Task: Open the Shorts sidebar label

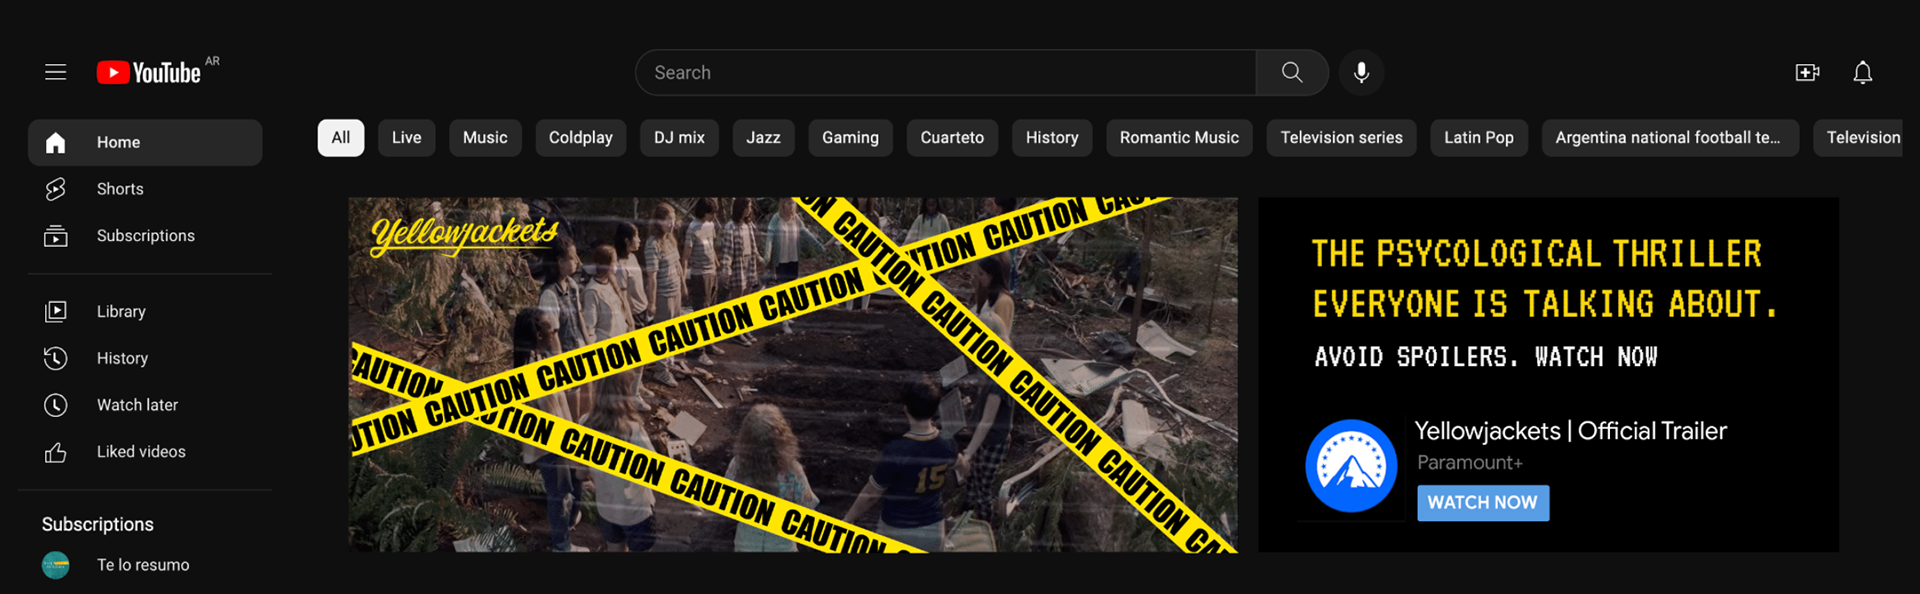Action: (x=120, y=189)
